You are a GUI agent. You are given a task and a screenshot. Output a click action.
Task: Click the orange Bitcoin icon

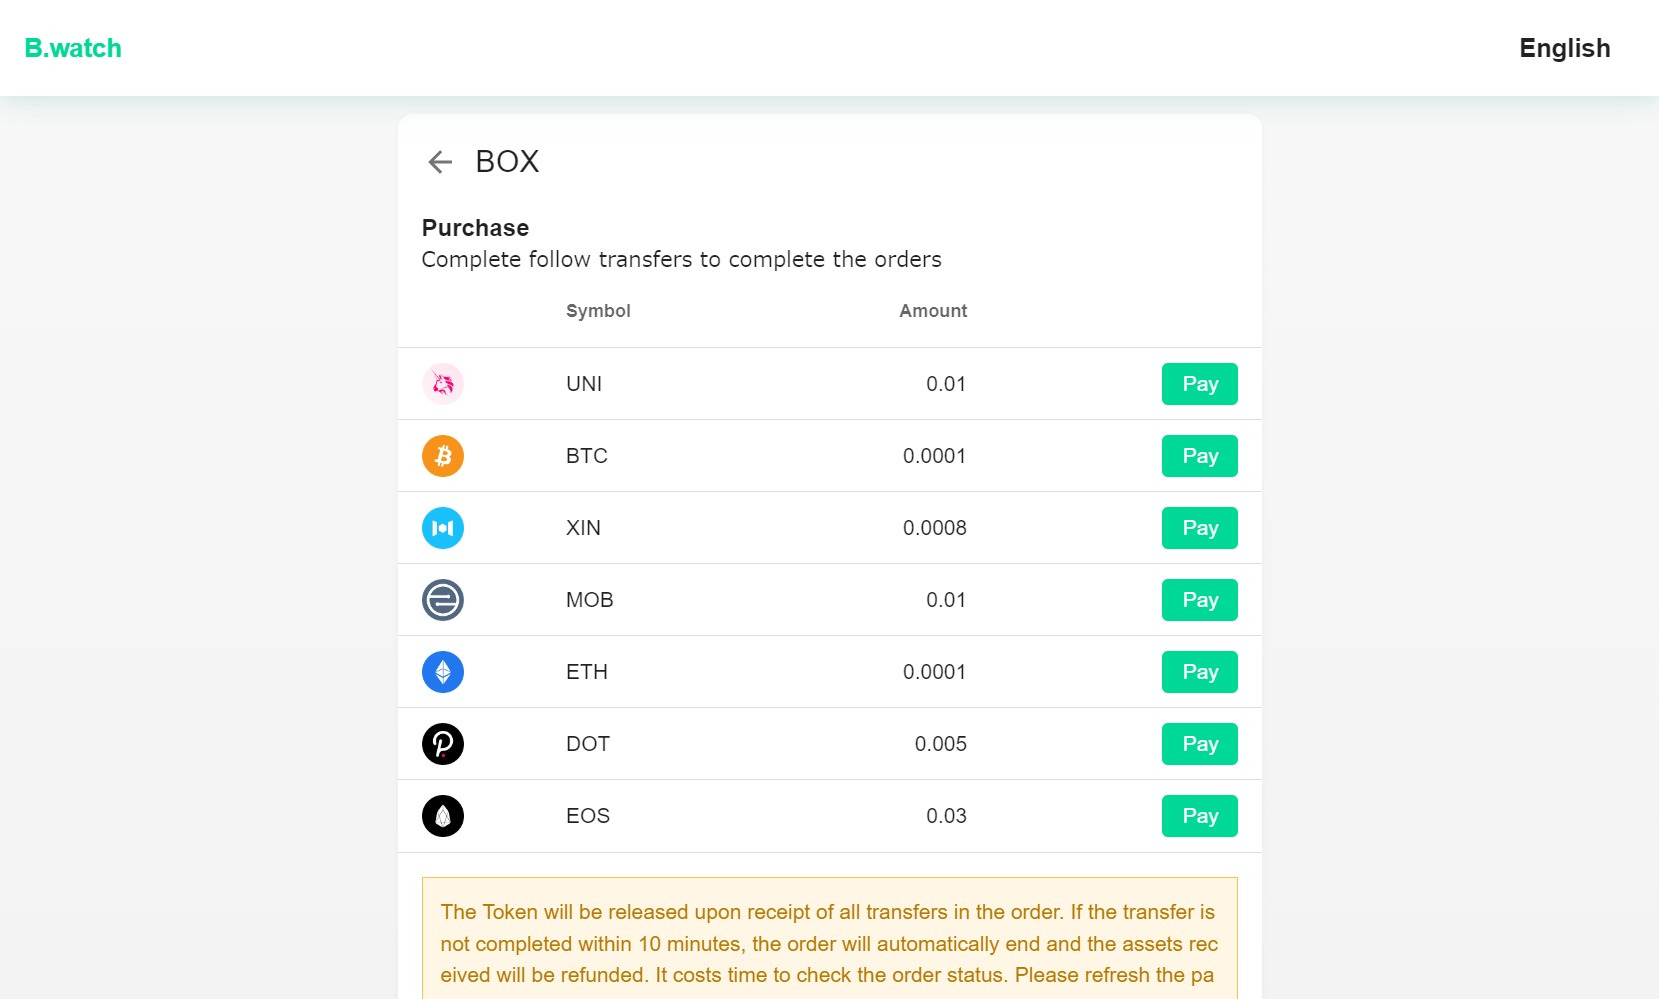click(443, 456)
